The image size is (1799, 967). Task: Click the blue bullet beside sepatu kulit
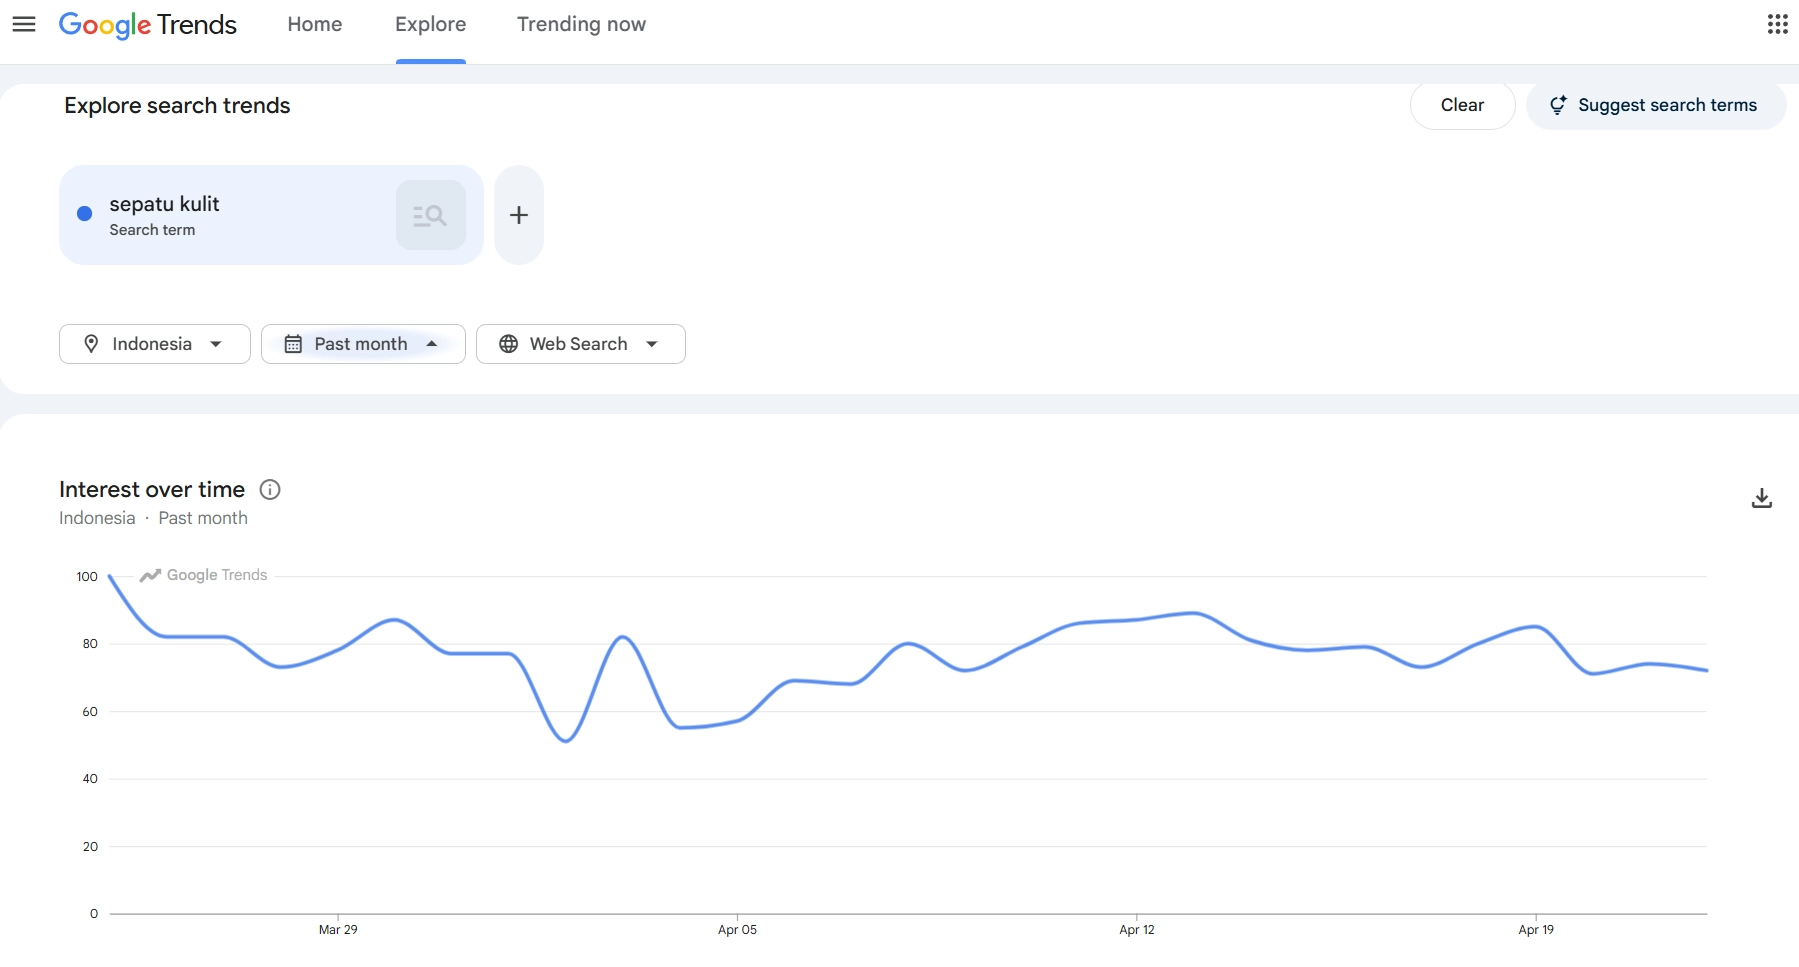click(84, 214)
